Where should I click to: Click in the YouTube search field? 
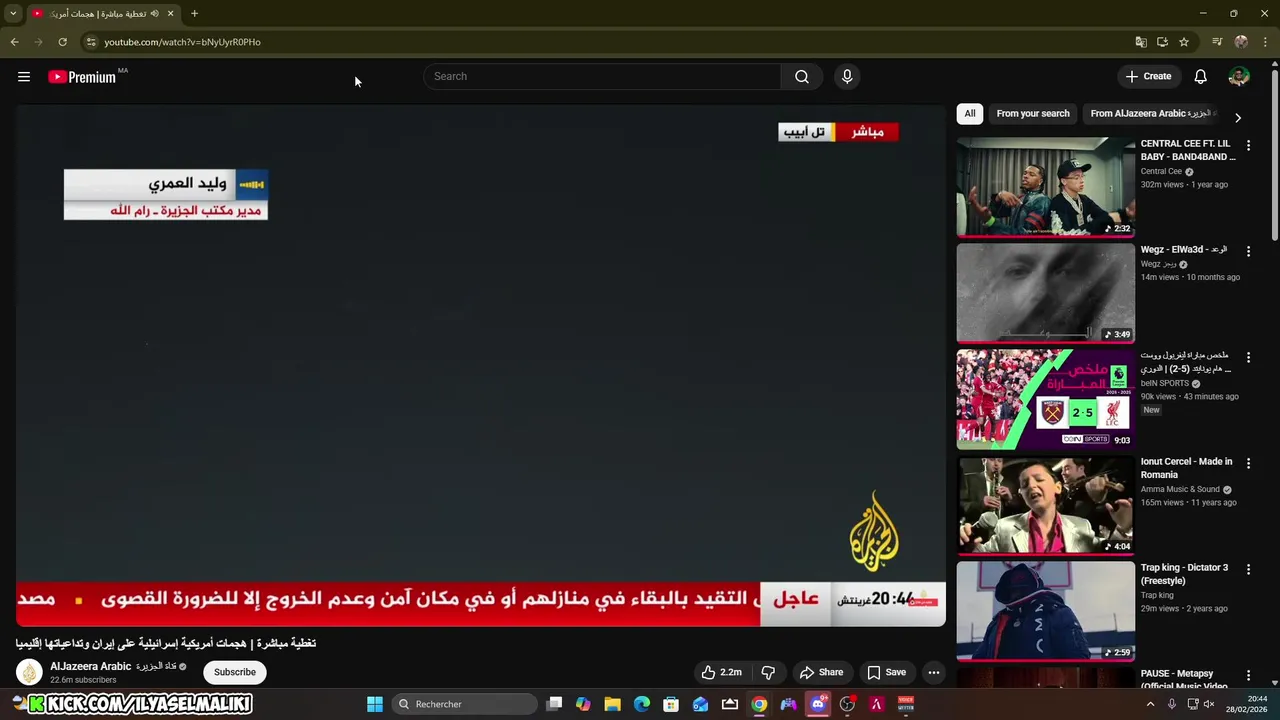[603, 77]
